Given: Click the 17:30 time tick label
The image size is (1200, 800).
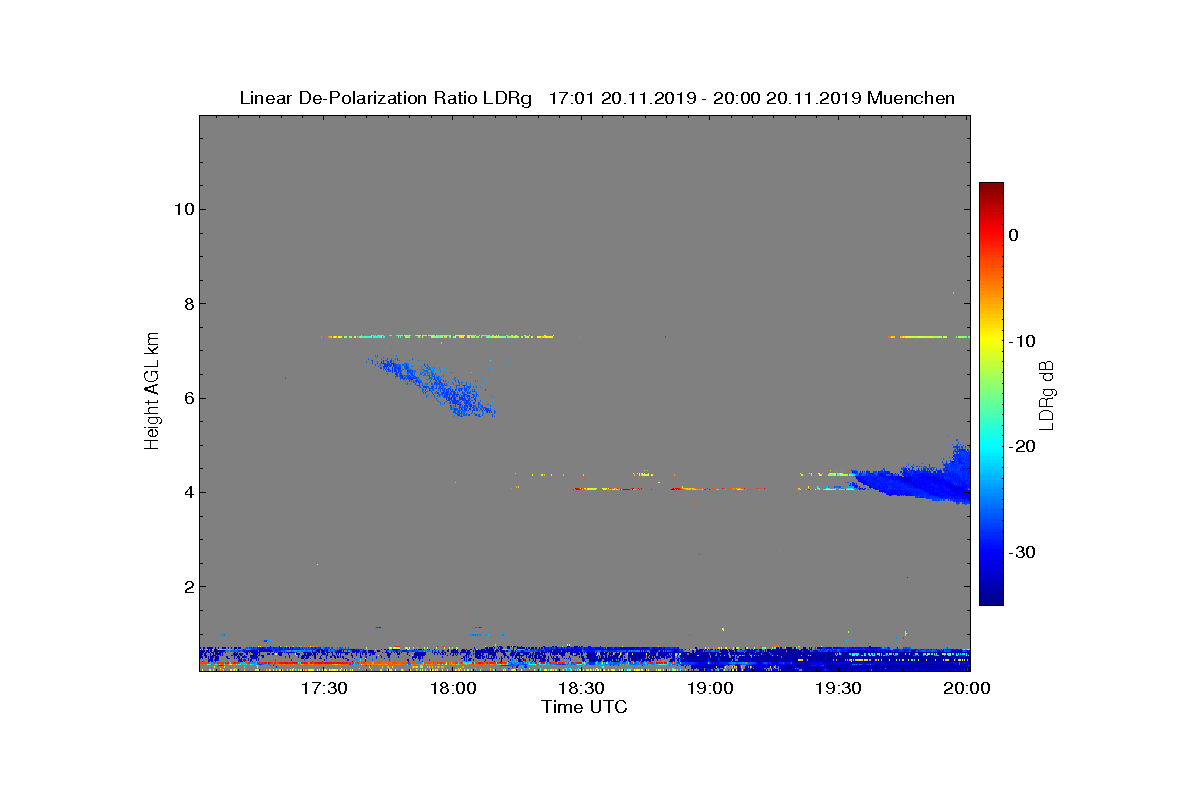Looking at the screenshot, I should [324, 688].
